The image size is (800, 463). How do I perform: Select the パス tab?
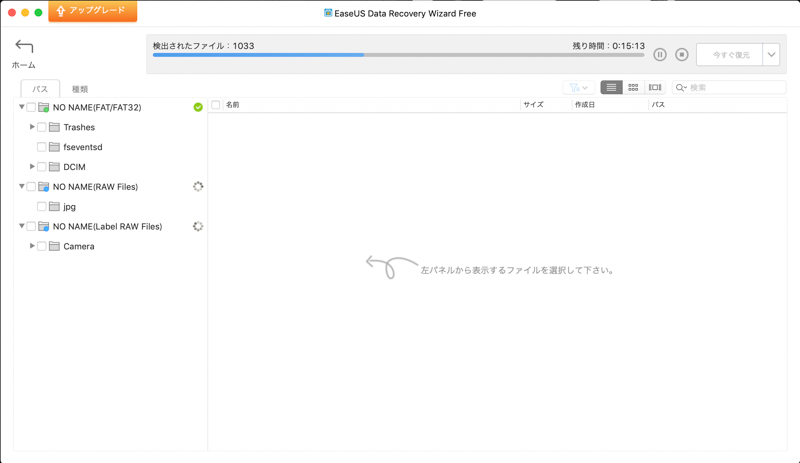(40, 89)
